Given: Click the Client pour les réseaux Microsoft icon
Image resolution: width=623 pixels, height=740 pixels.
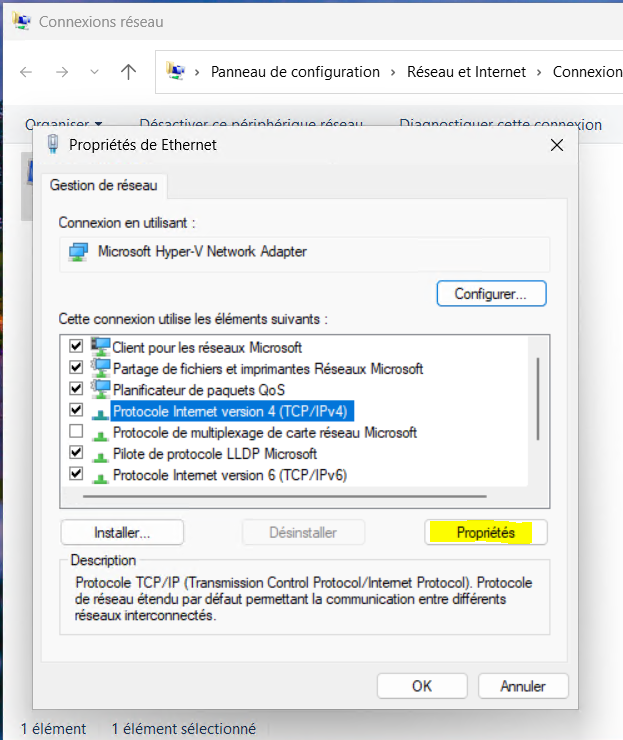Looking at the screenshot, I should [100, 347].
